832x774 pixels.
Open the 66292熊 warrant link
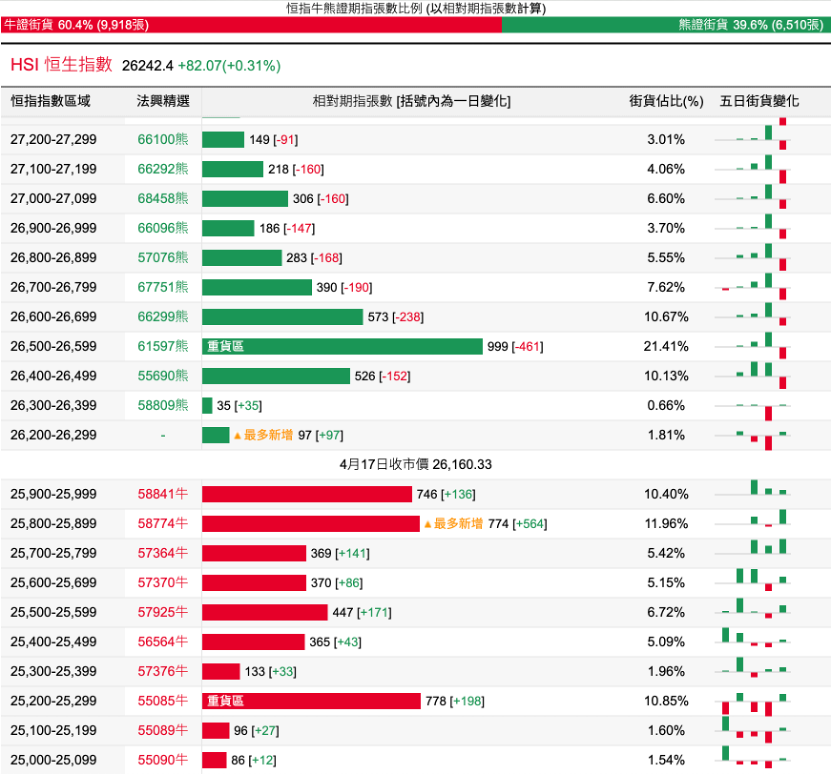pos(163,169)
